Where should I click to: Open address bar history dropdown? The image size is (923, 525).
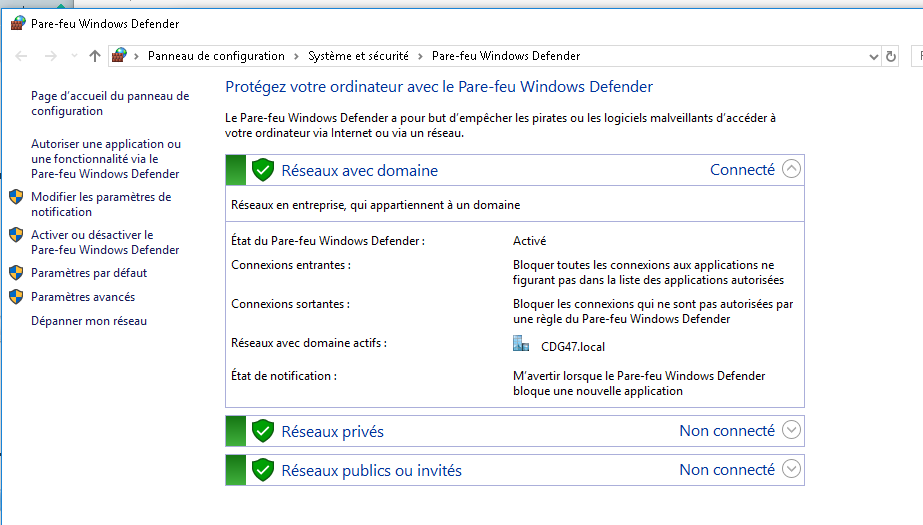[x=874, y=57]
